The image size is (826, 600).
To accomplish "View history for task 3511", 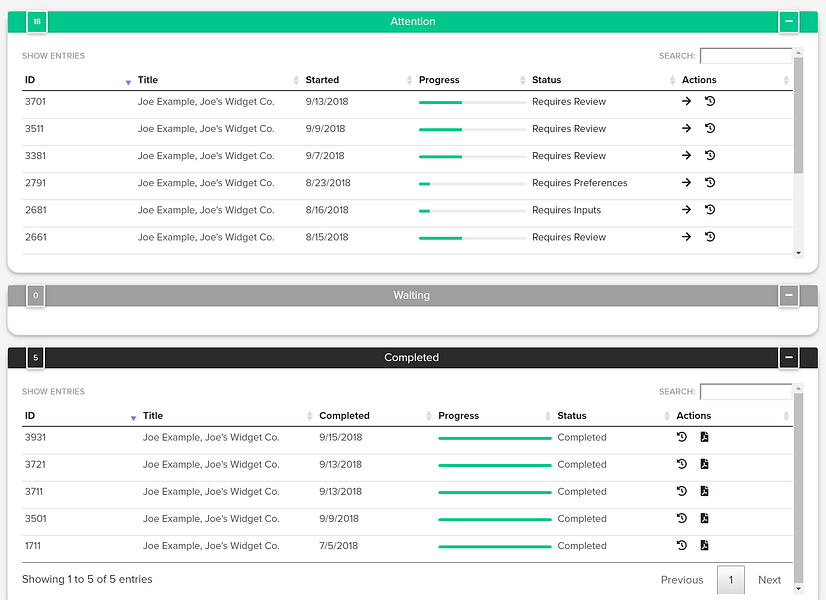I will pyautogui.click(x=710, y=128).
